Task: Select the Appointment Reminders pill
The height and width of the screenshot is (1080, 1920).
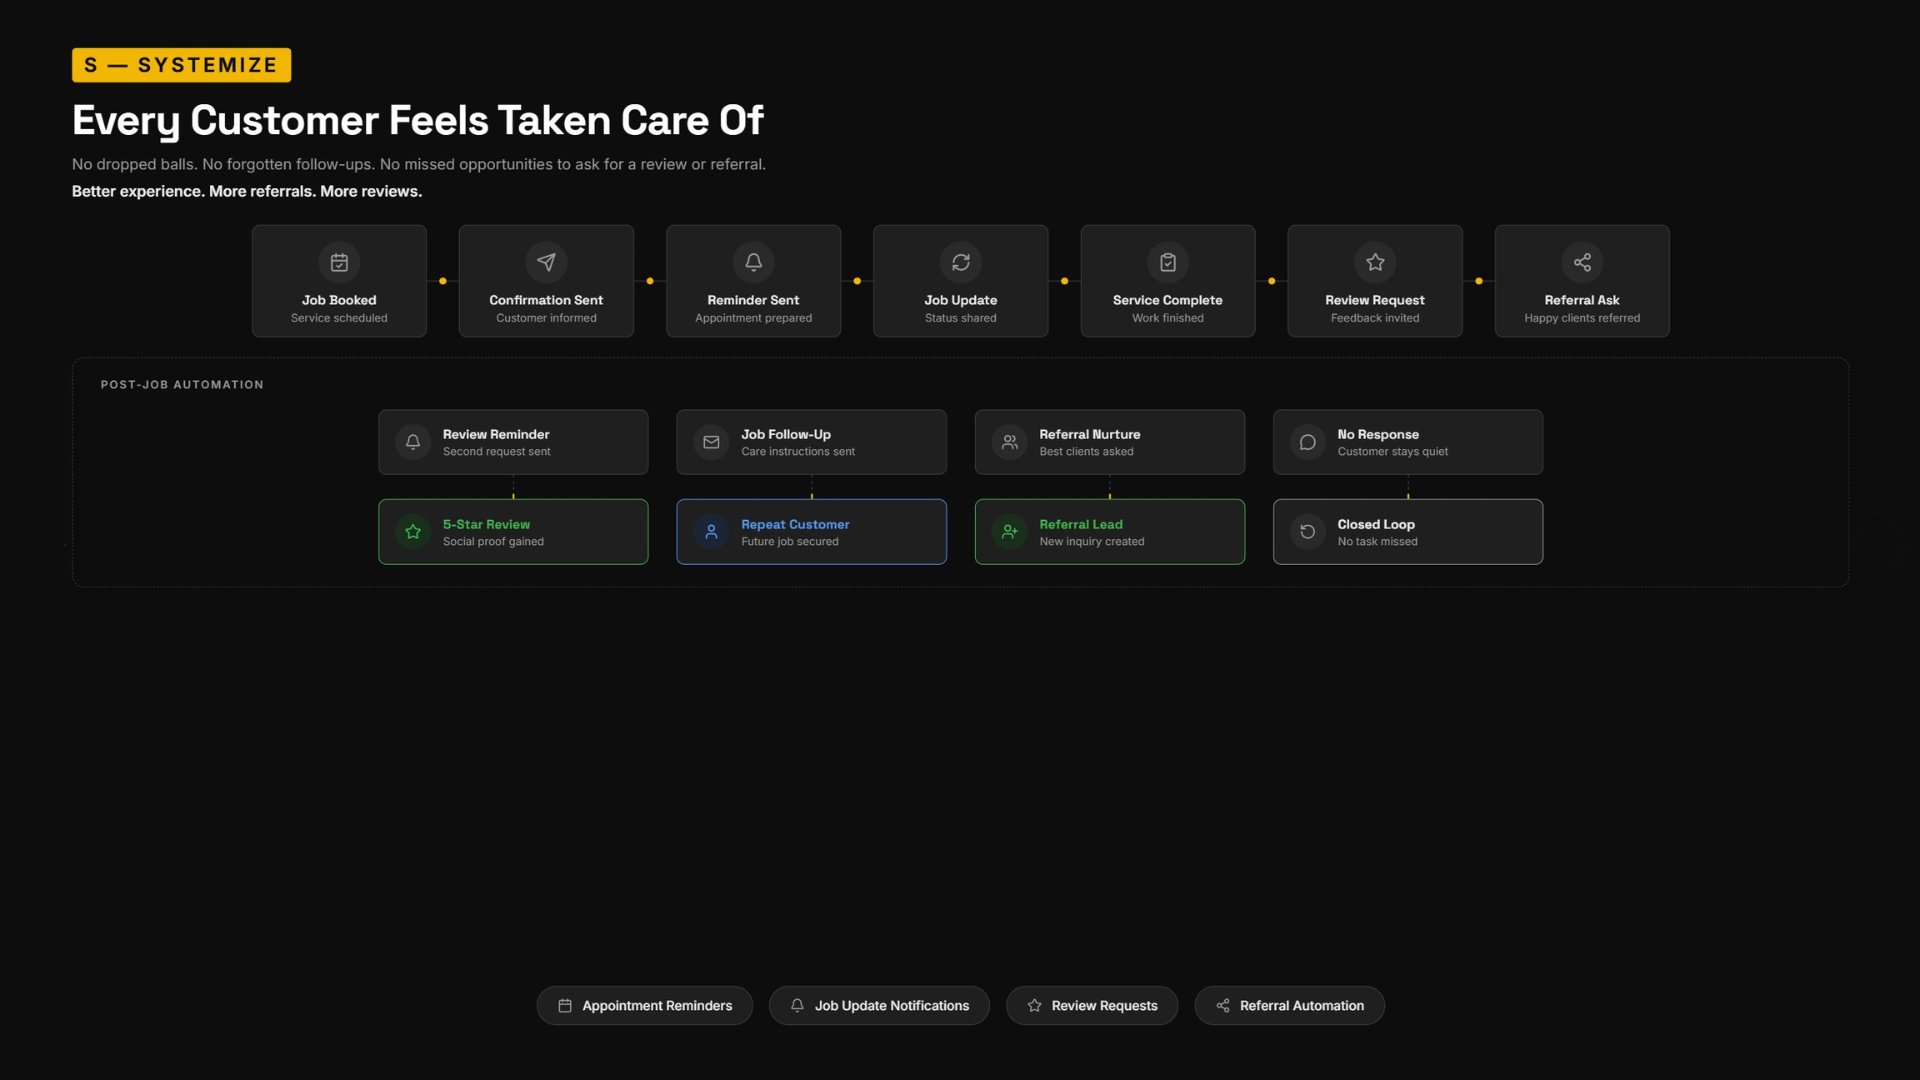Action: 645,1006
